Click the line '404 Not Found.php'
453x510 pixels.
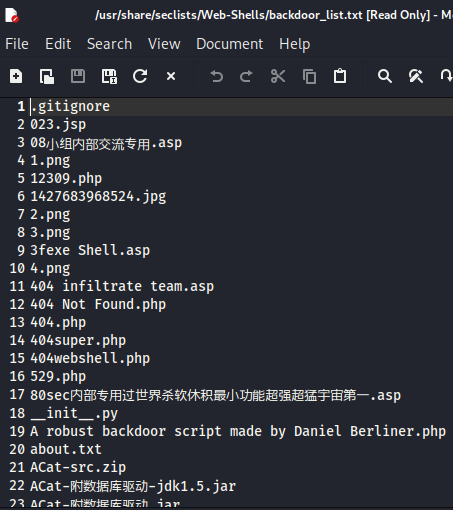(98, 305)
